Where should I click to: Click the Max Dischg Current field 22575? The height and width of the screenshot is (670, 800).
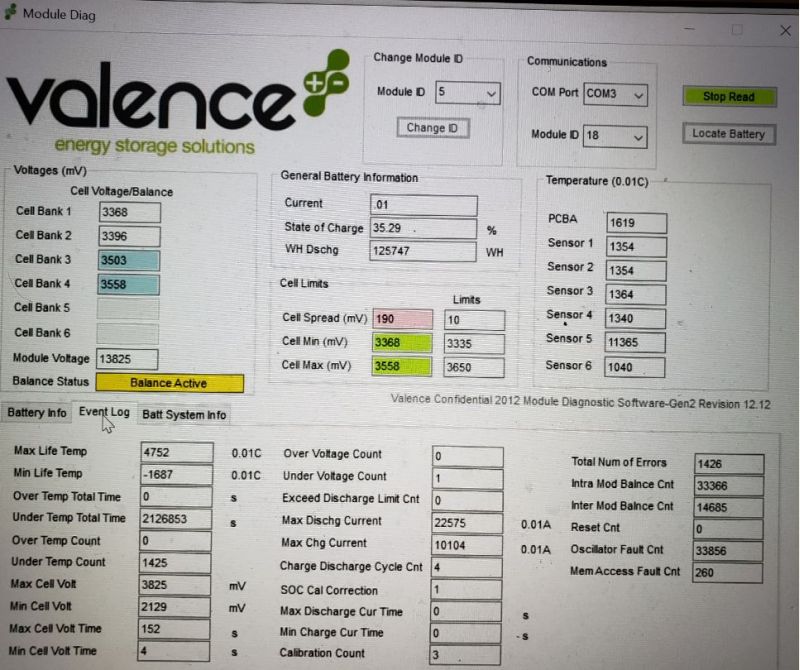(x=467, y=523)
